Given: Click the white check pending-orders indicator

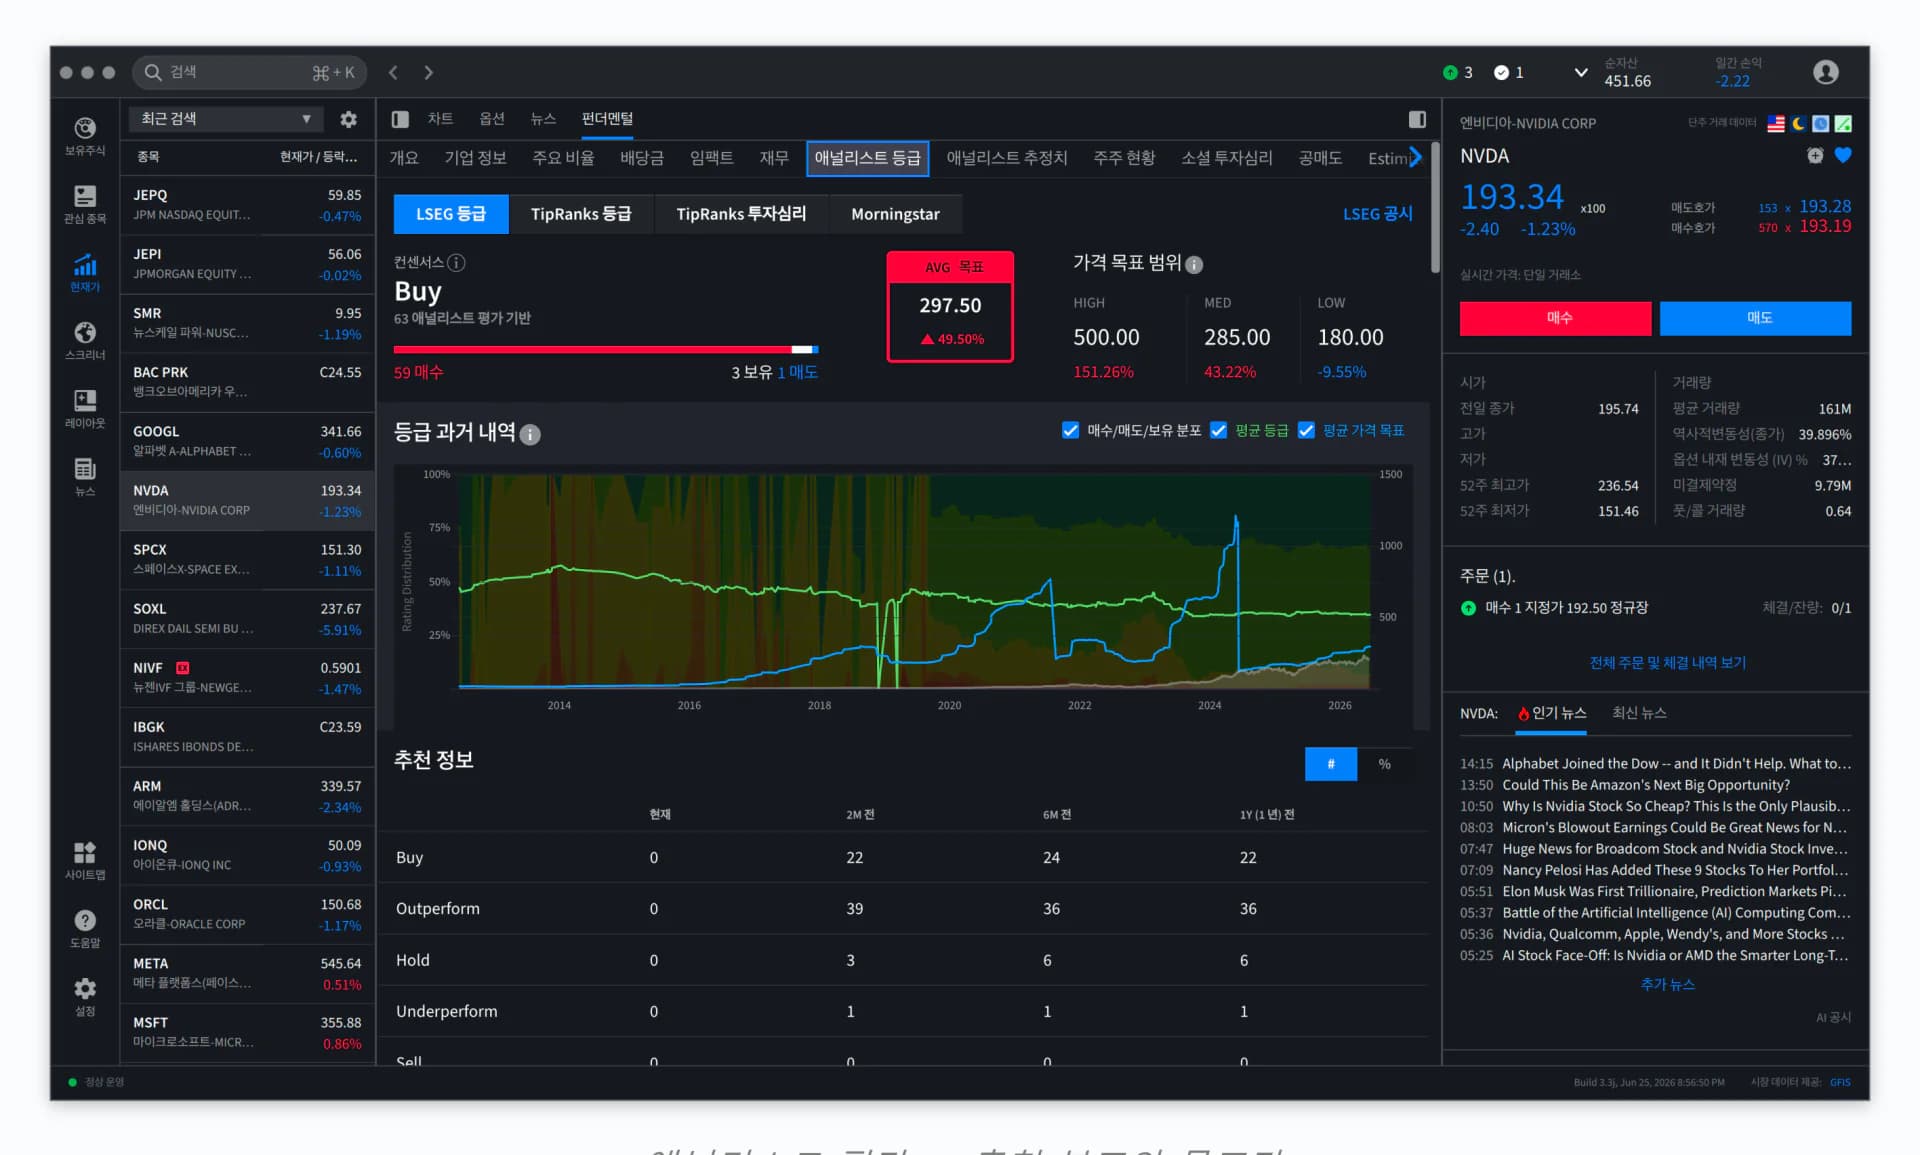Looking at the screenshot, I should (1501, 72).
